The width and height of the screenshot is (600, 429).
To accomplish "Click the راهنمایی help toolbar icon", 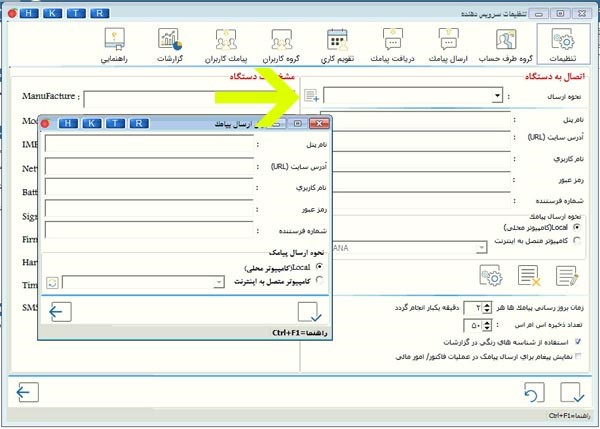I will (116, 47).
